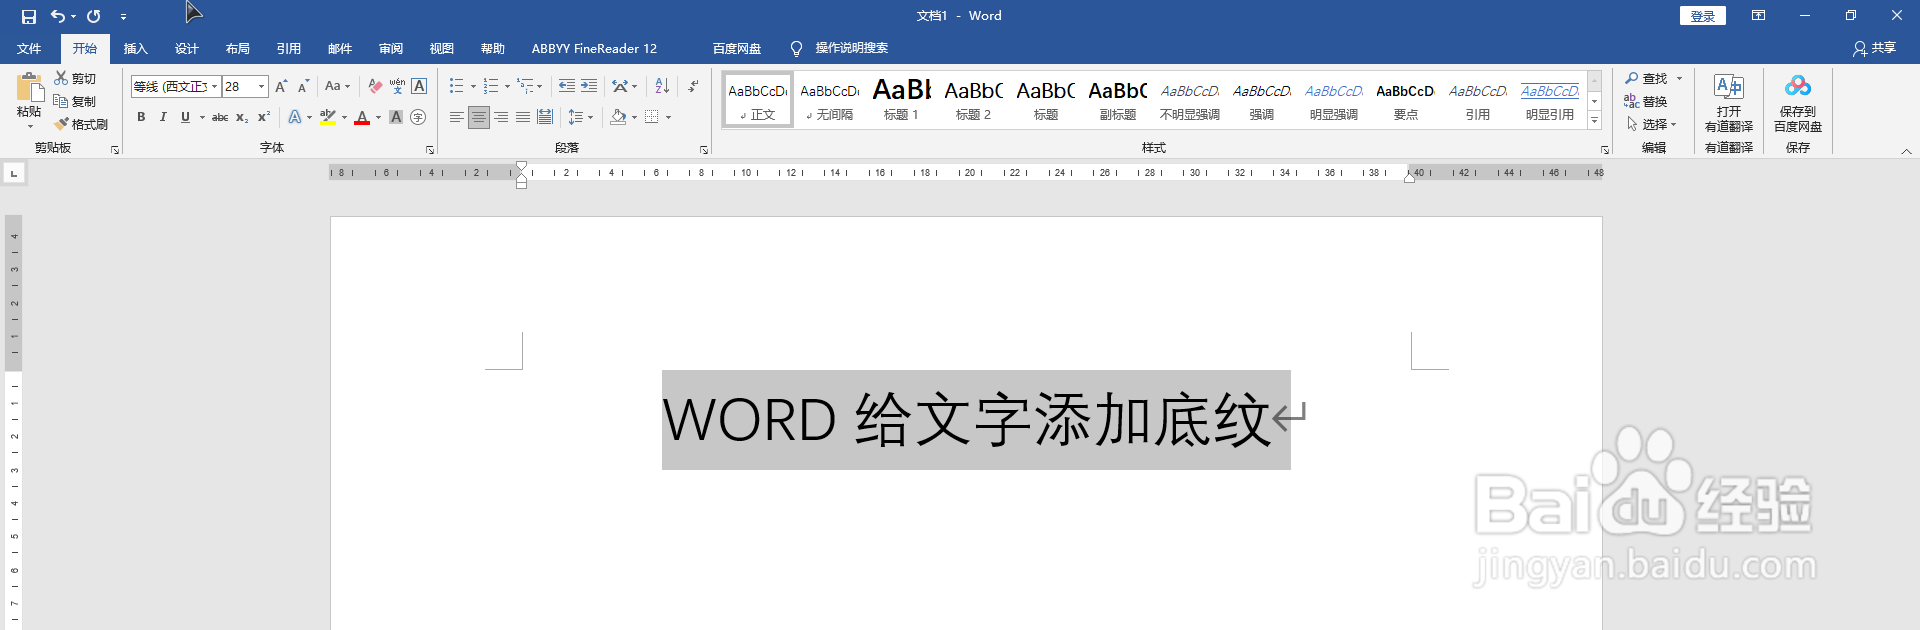
Task: Click 打开有道翻译 translate icon
Action: pos(1728,102)
